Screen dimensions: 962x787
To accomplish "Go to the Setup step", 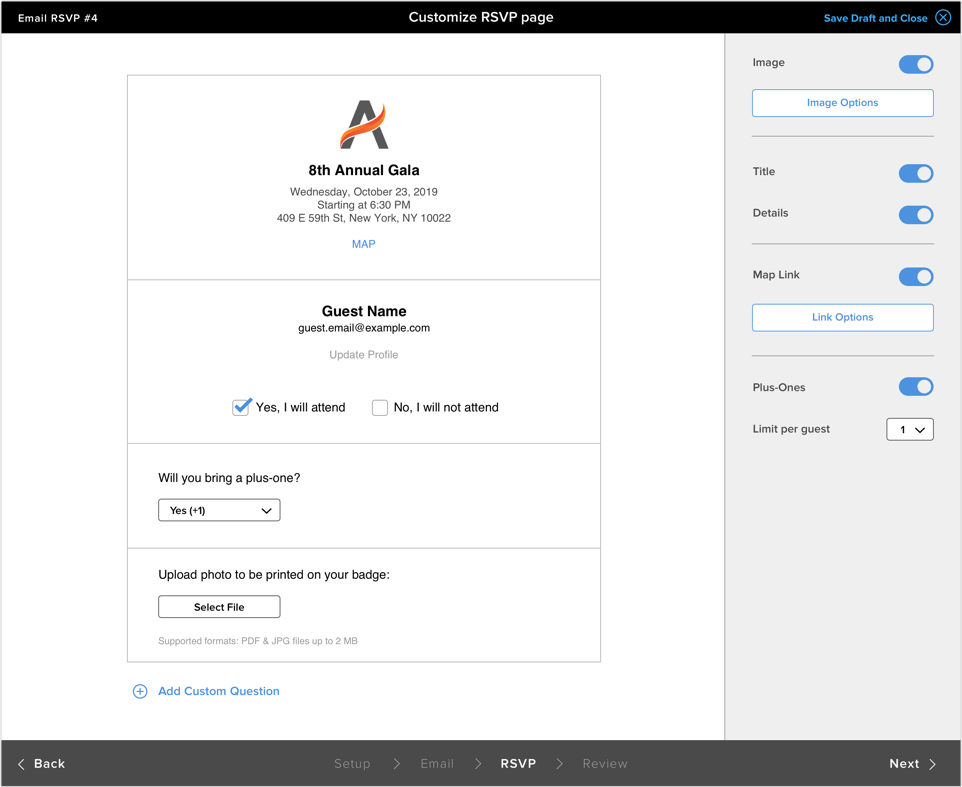I will coord(352,764).
